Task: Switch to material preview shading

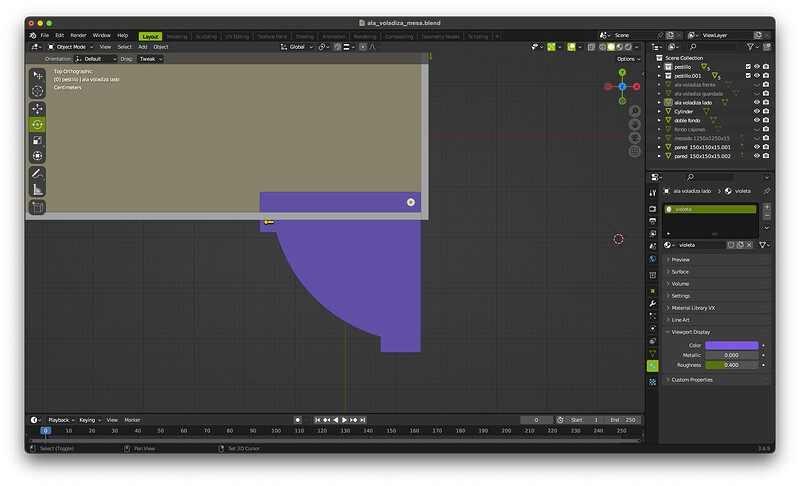Action: (x=619, y=47)
